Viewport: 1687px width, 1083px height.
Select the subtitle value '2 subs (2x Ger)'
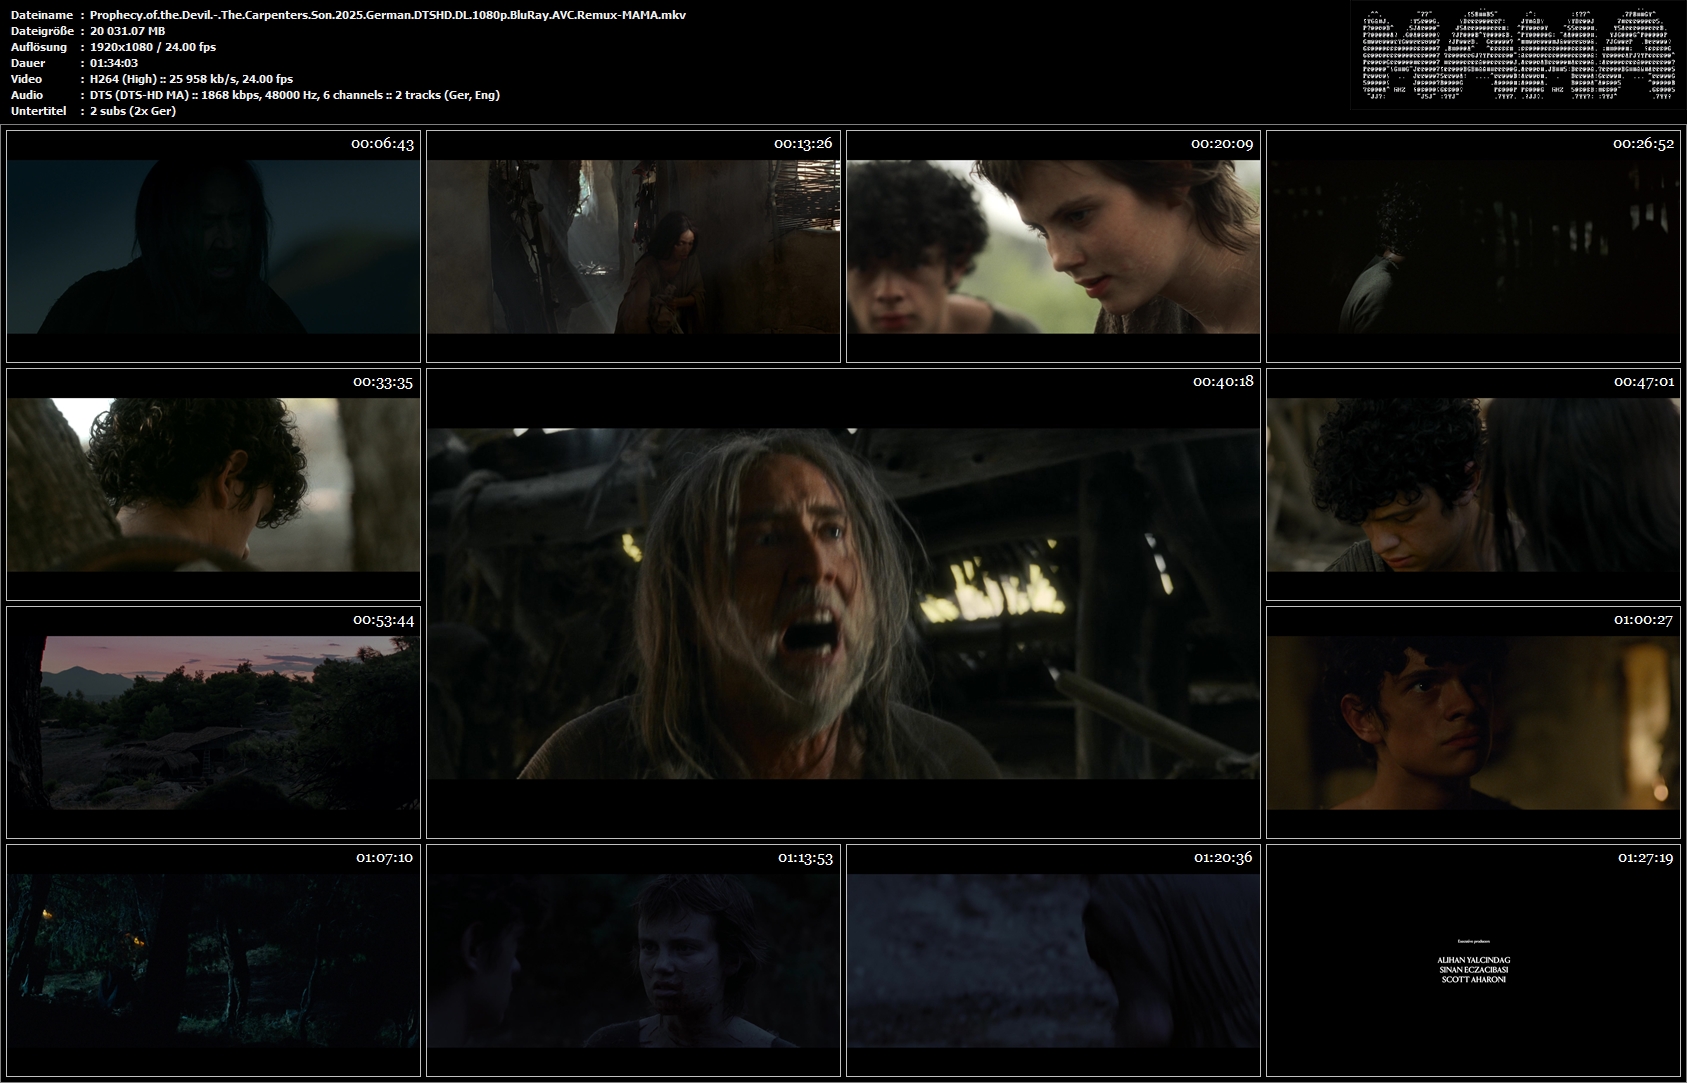click(x=133, y=111)
